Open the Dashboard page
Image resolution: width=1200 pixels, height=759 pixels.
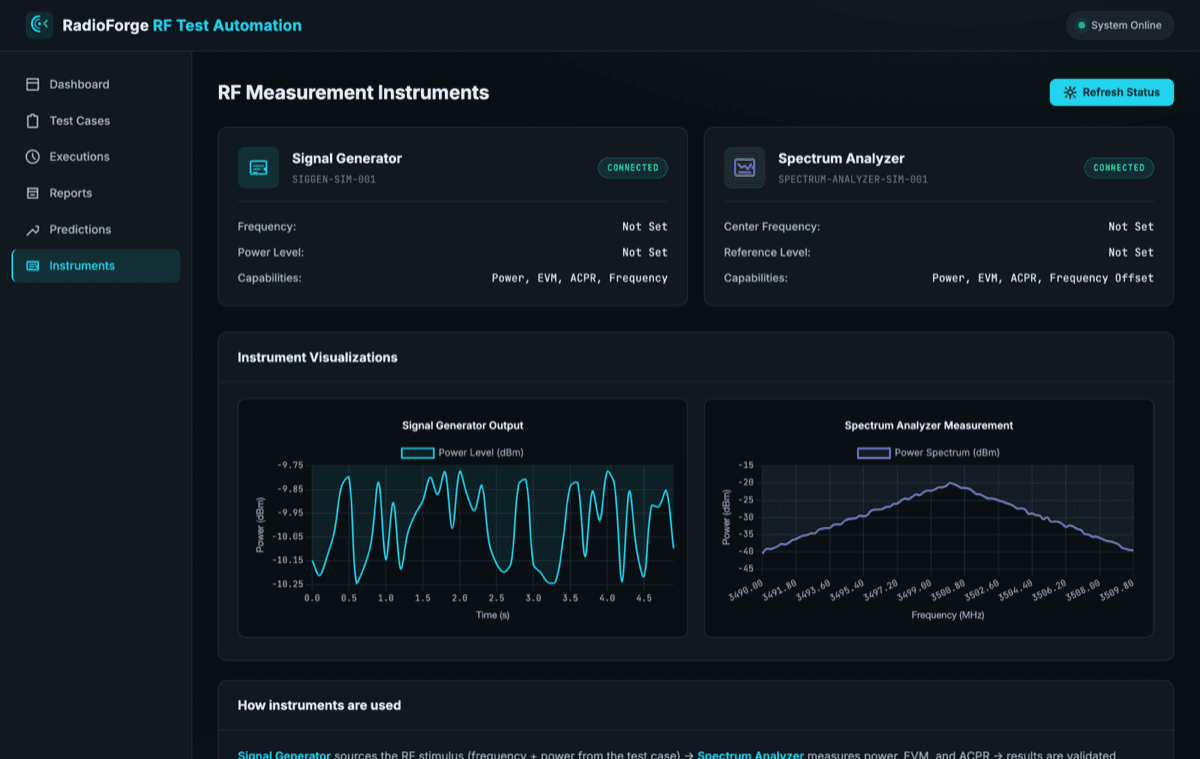[x=96, y=84]
